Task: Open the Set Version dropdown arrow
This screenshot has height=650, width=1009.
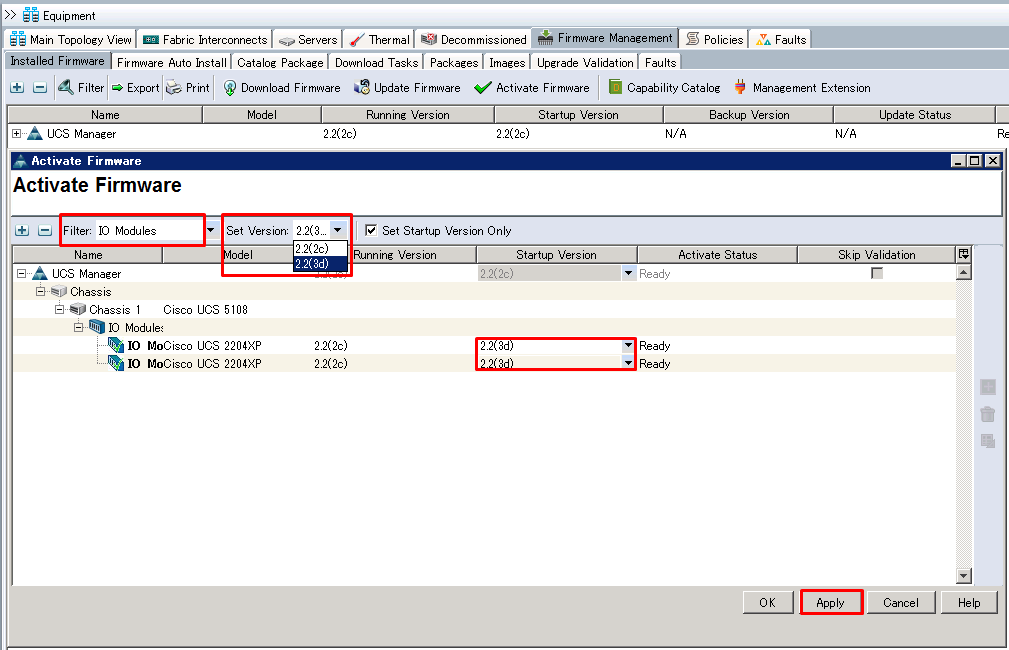Action: (338, 230)
